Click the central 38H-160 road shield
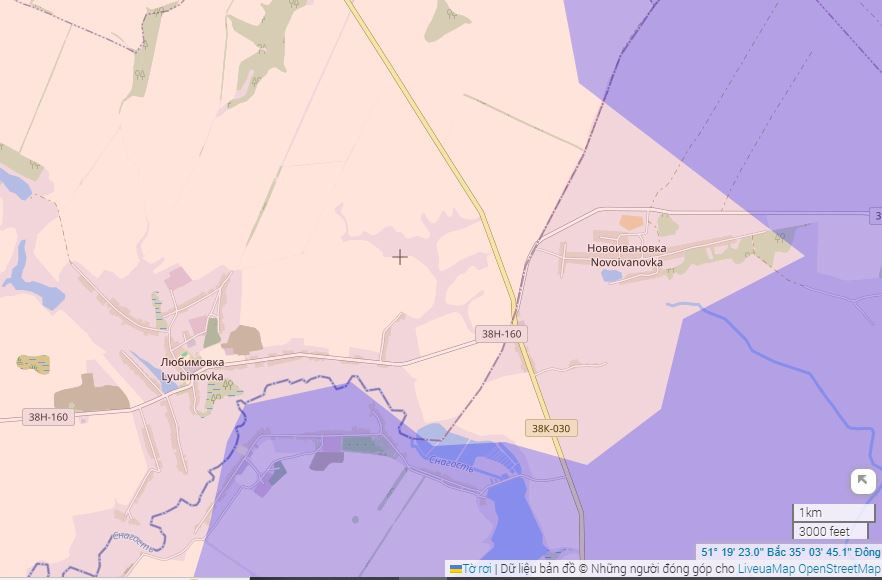882x580 pixels. 501,334
